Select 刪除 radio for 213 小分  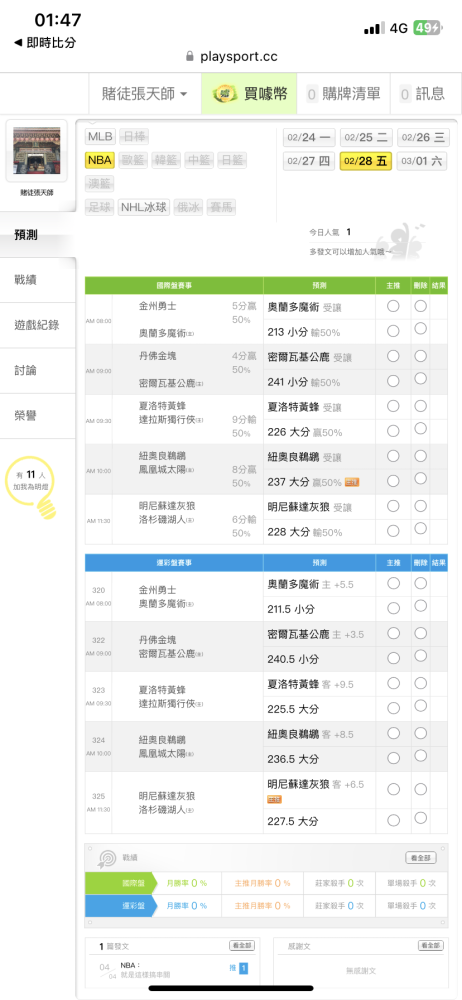point(421,329)
